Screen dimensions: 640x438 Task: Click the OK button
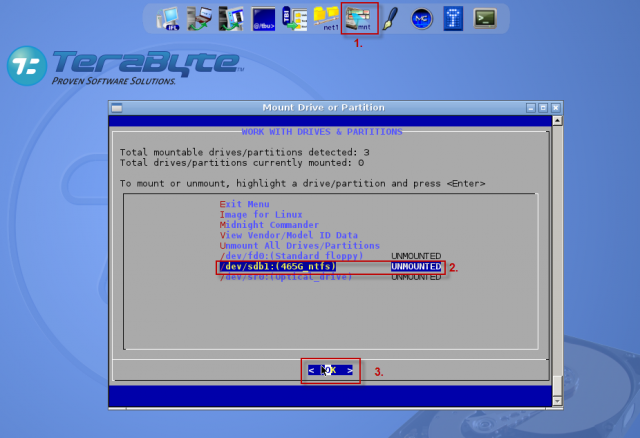[330, 370]
